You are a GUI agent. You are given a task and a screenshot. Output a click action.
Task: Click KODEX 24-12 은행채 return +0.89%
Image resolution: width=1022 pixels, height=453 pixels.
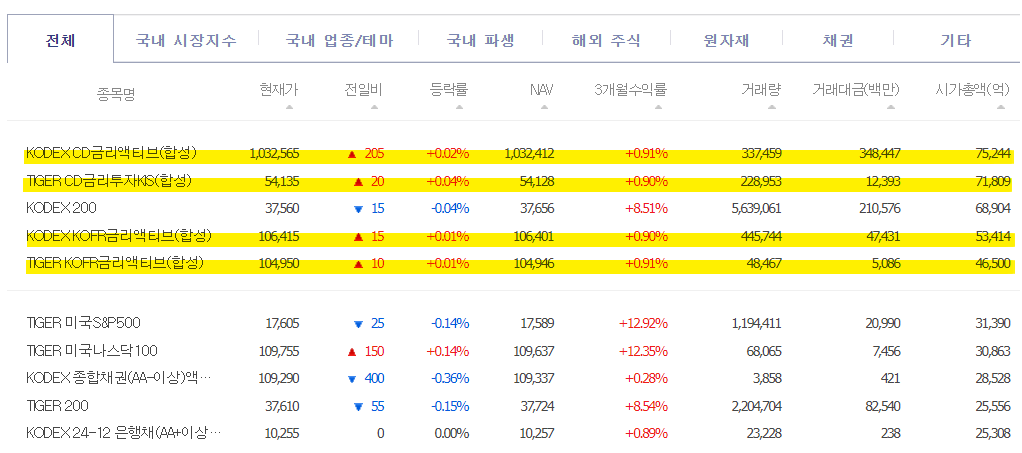646,433
